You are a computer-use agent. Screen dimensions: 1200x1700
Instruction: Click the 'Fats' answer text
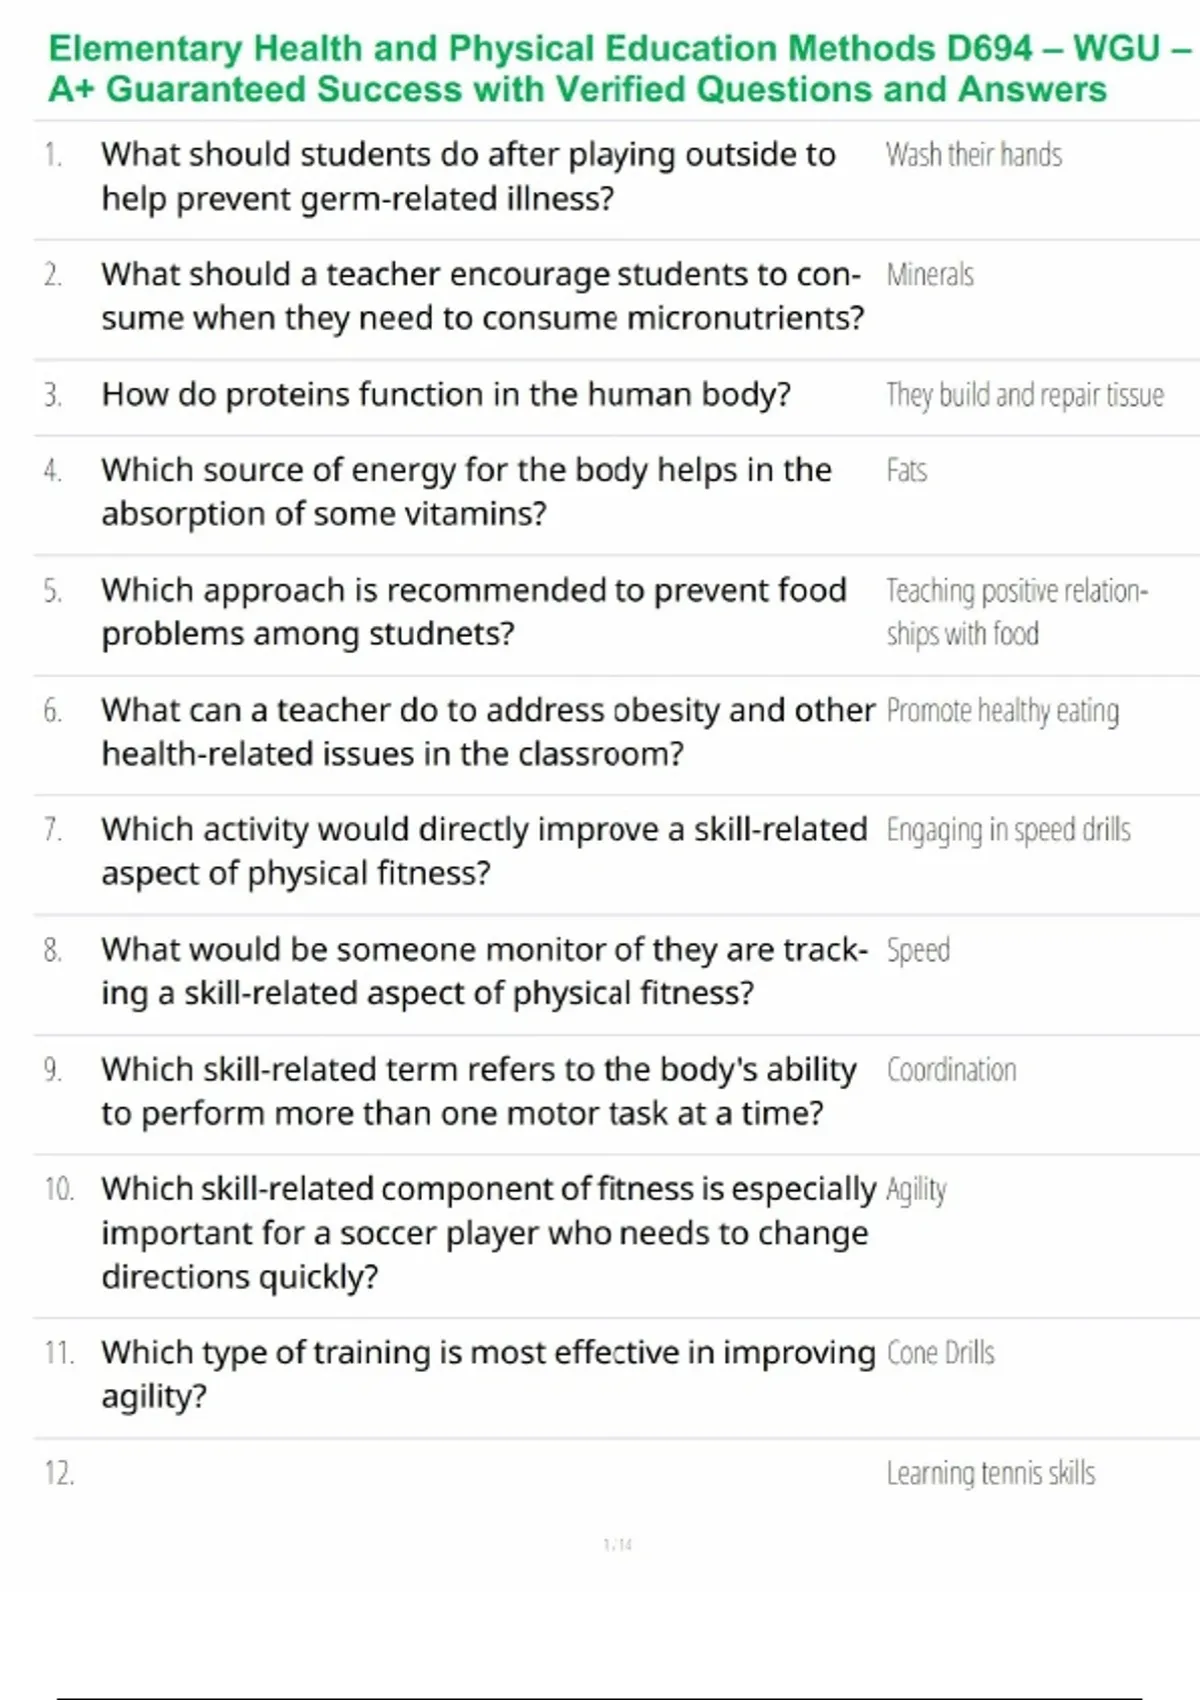click(x=906, y=470)
